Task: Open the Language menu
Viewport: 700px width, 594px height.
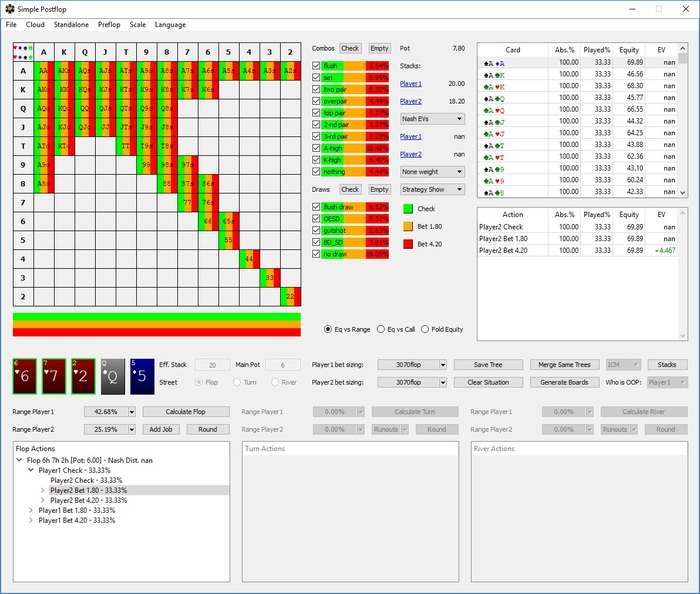Action: click(x=170, y=25)
